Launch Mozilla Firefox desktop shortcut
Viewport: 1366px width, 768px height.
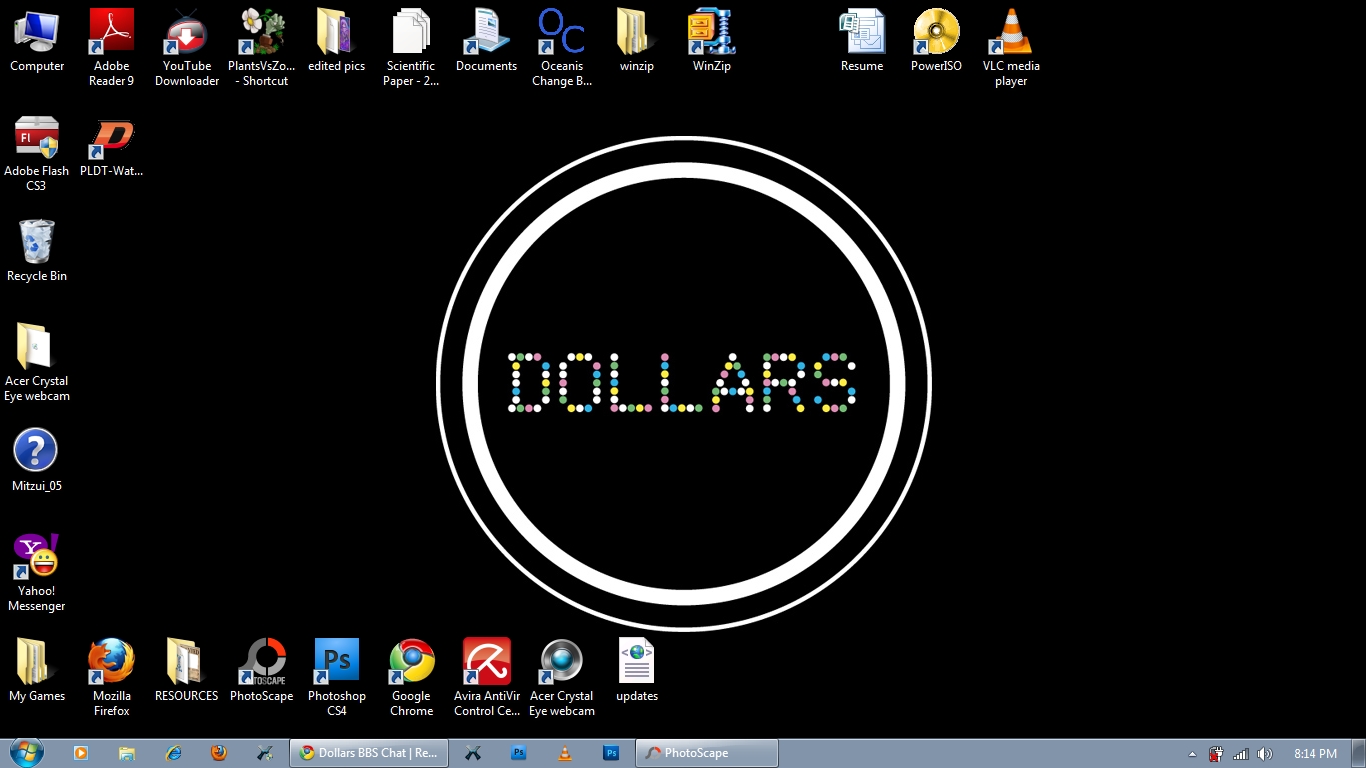pos(112,677)
